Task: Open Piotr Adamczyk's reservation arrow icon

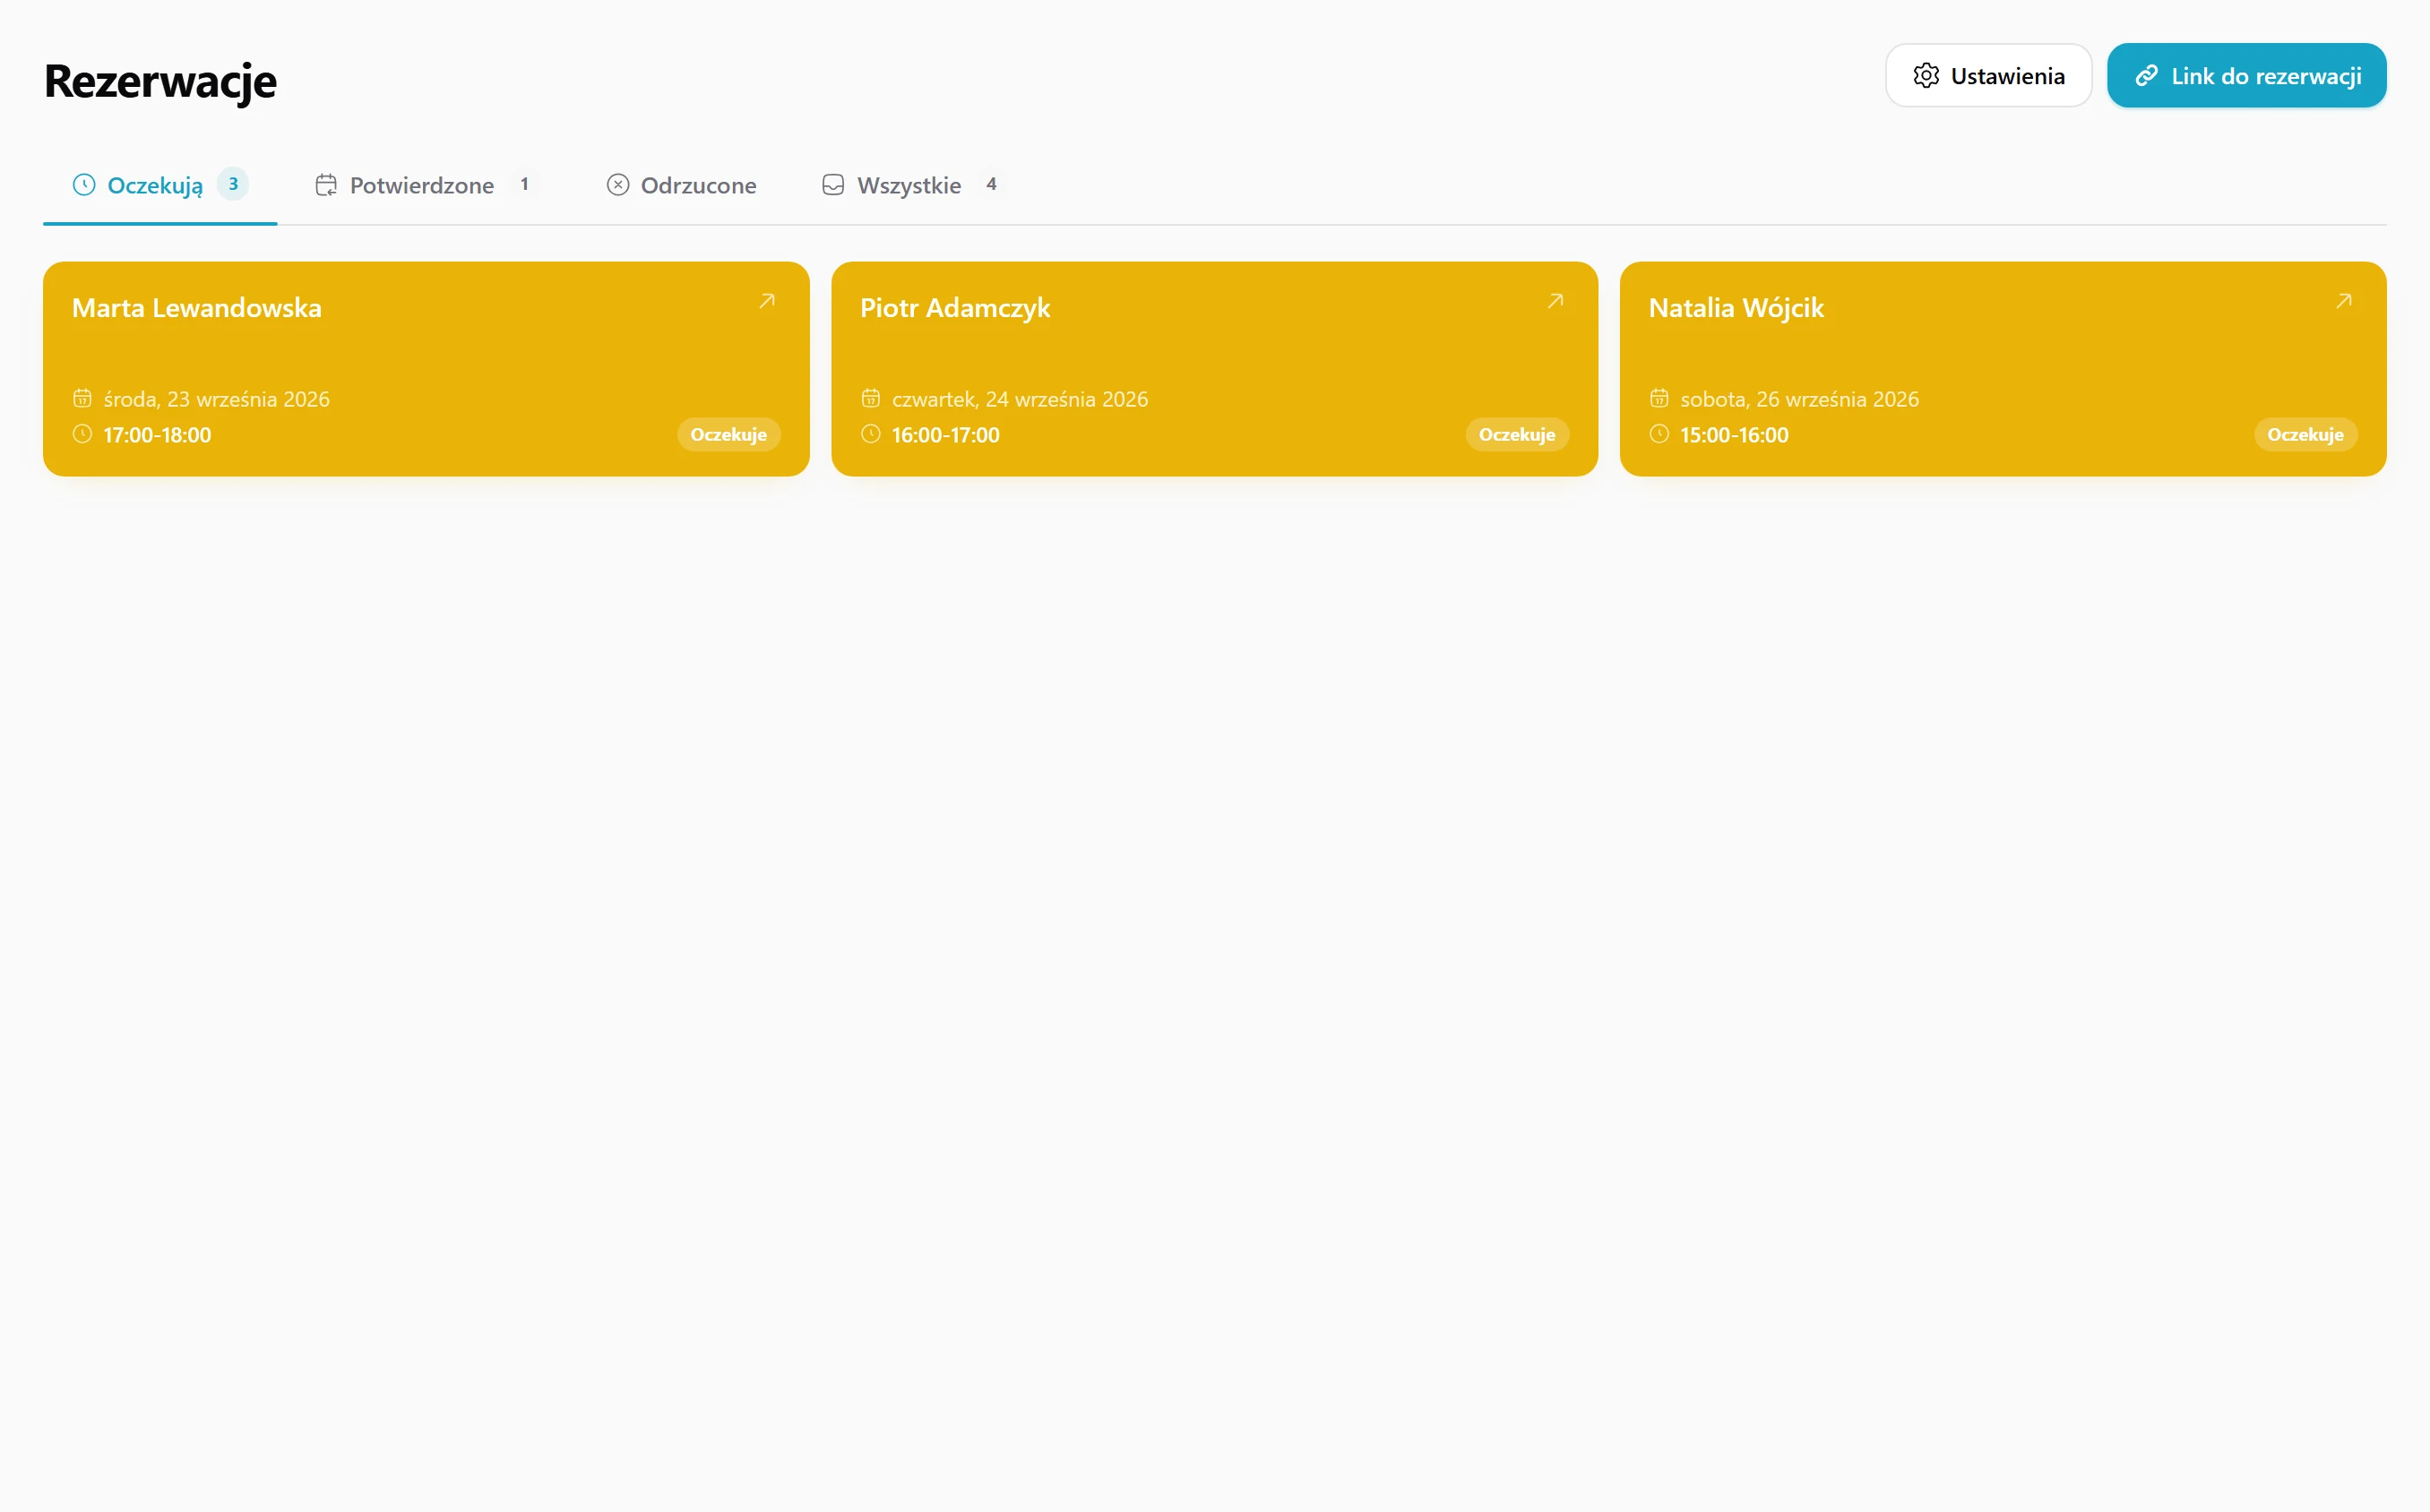Action: point(1555,301)
